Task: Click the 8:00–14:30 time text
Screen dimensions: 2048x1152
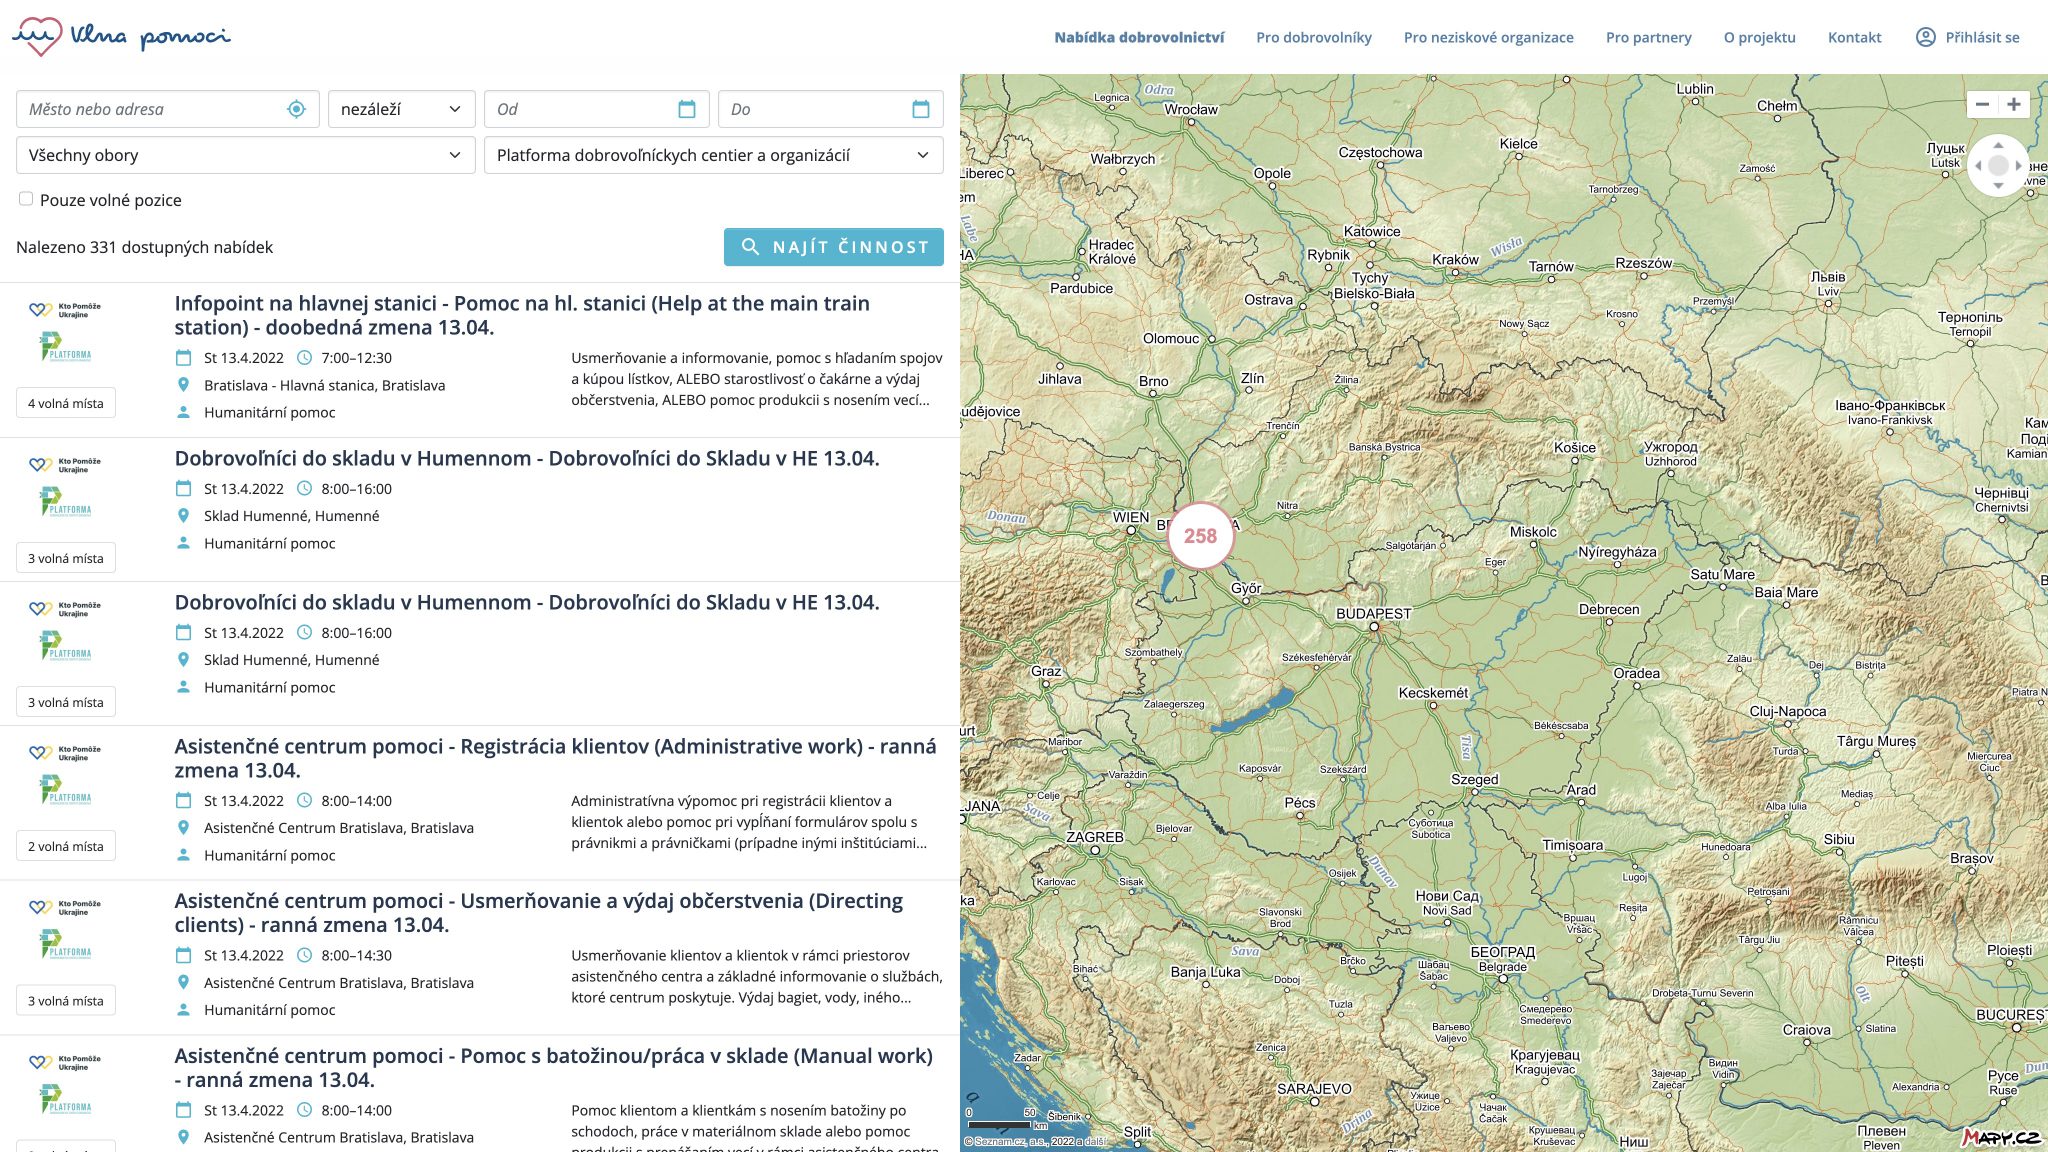Action: coord(356,956)
